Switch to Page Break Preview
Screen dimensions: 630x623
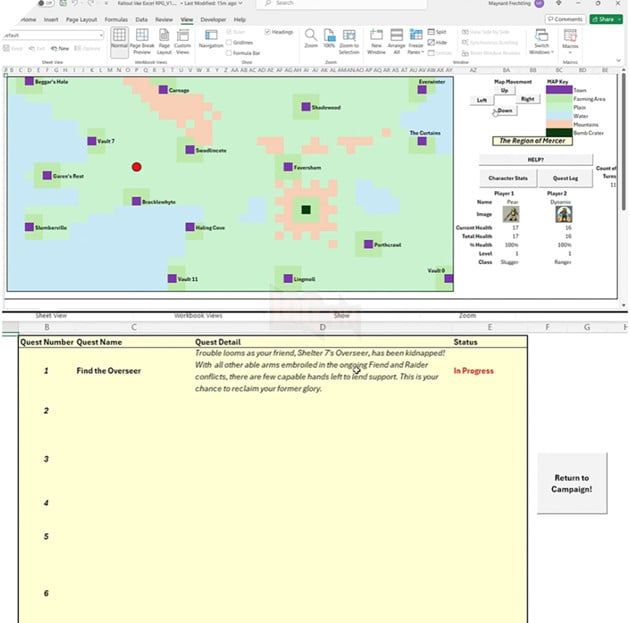click(142, 41)
